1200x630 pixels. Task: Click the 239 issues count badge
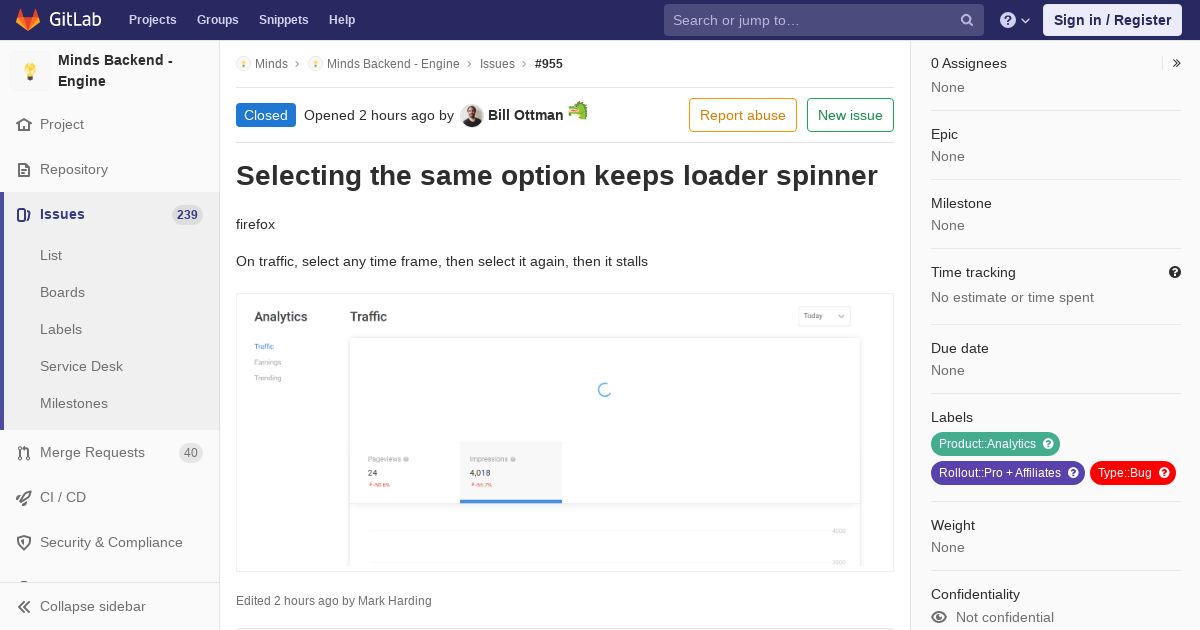187,214
